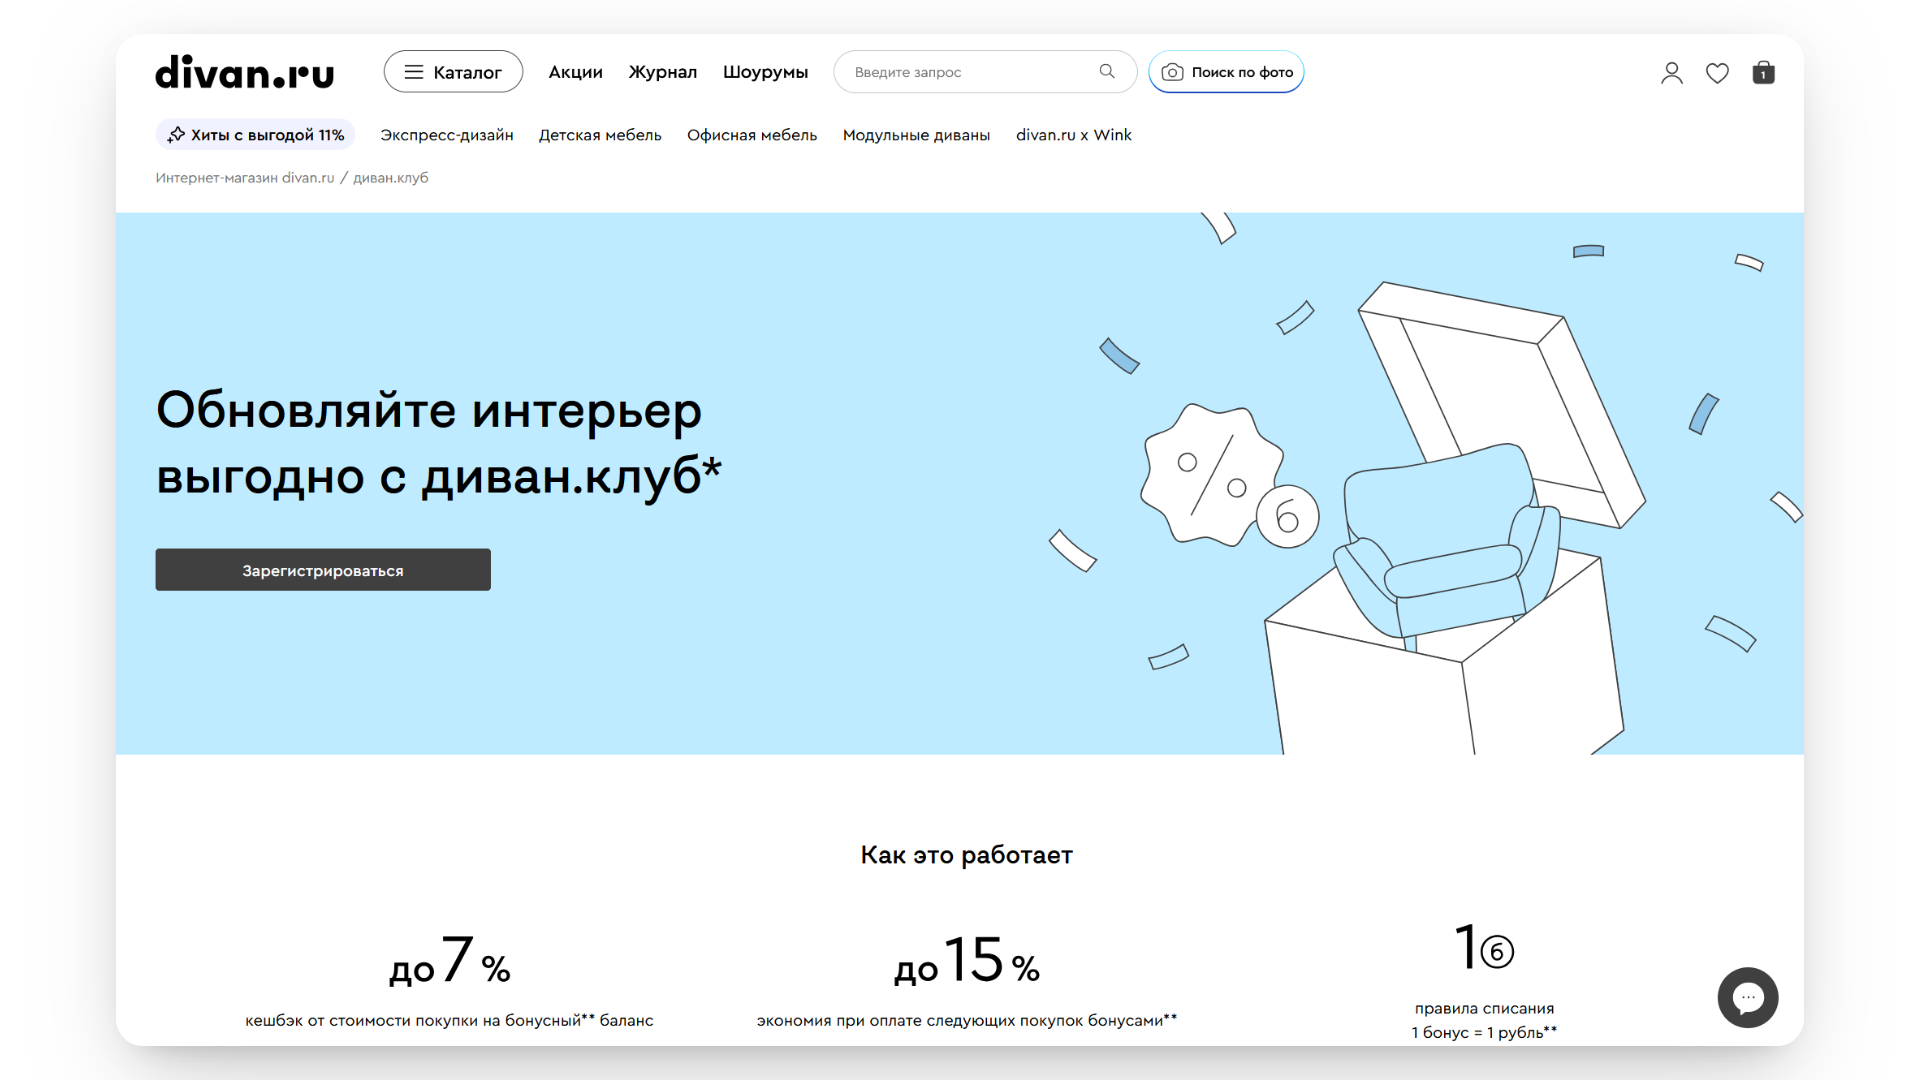The image size is (1920, 1080).
Task: Click the диван.клуб breadcrumb
Action: (x=390, y=178)
